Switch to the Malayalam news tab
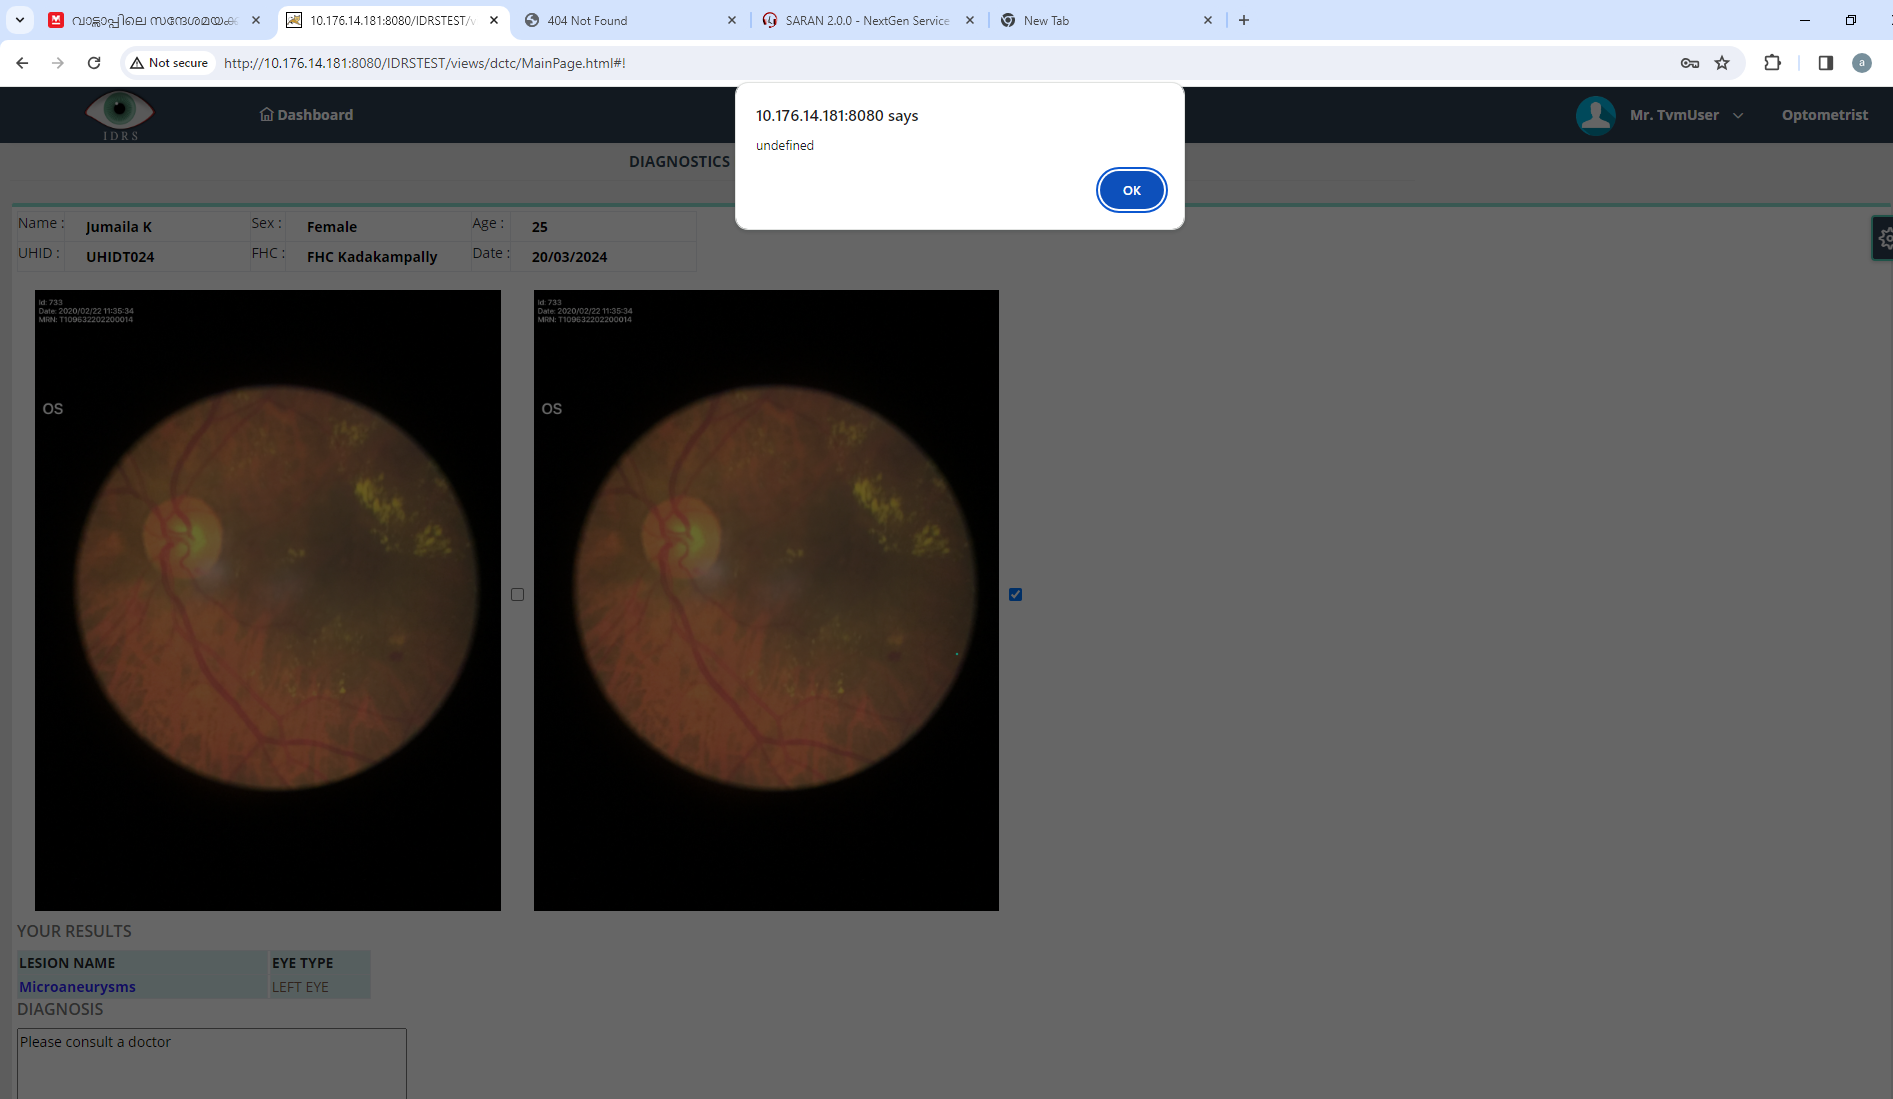Image resolution: width=1893 pixels, height=1099 pixels. tap(155, 20)
